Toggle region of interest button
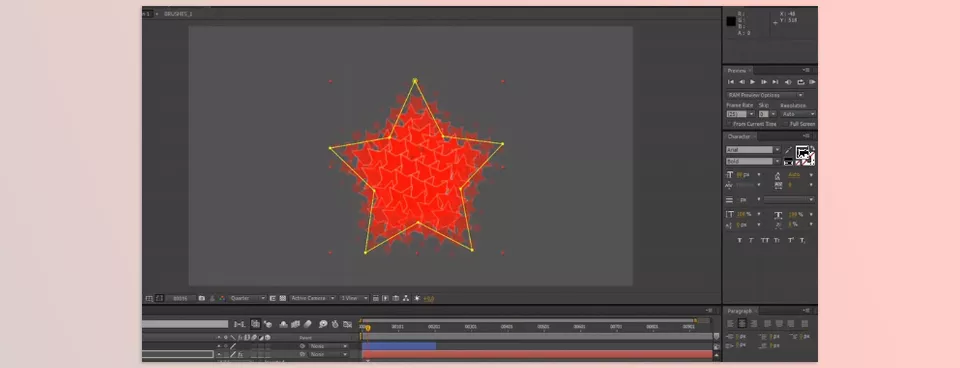This screenshot has height=368, width=960. (272, 298)
